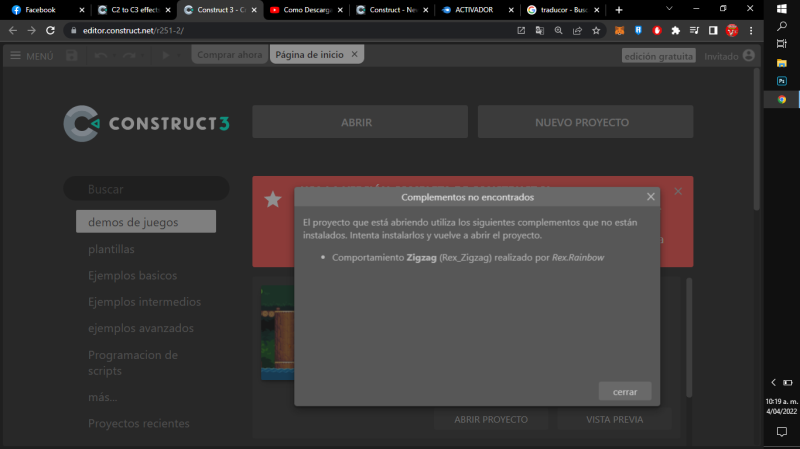The width and height of the screenshot is (800, 449).
Task: Open the Chrome three-dot menu
Action: tap(751, 31)
